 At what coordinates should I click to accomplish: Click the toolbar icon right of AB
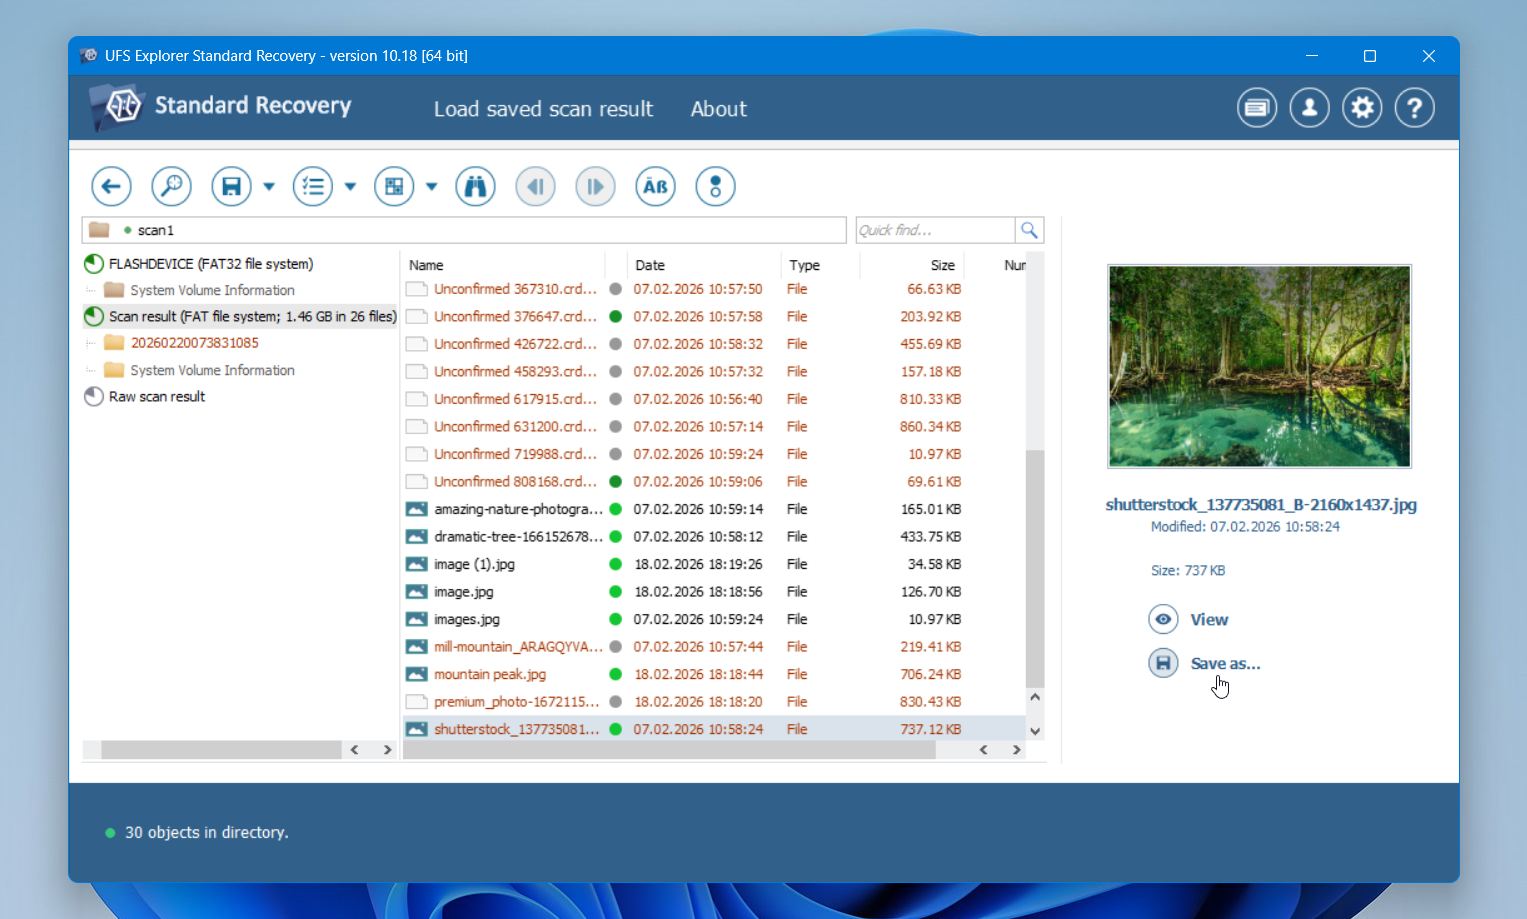click(x=715, y=186)
